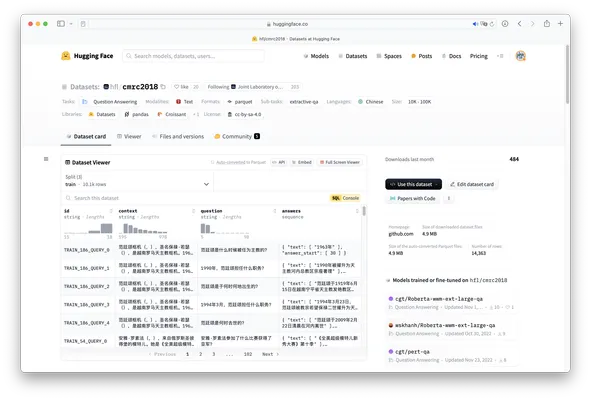Click the dataset viewer table scrollbar
The width and height of the screenshot is (591, 400).
click(364, 211)
